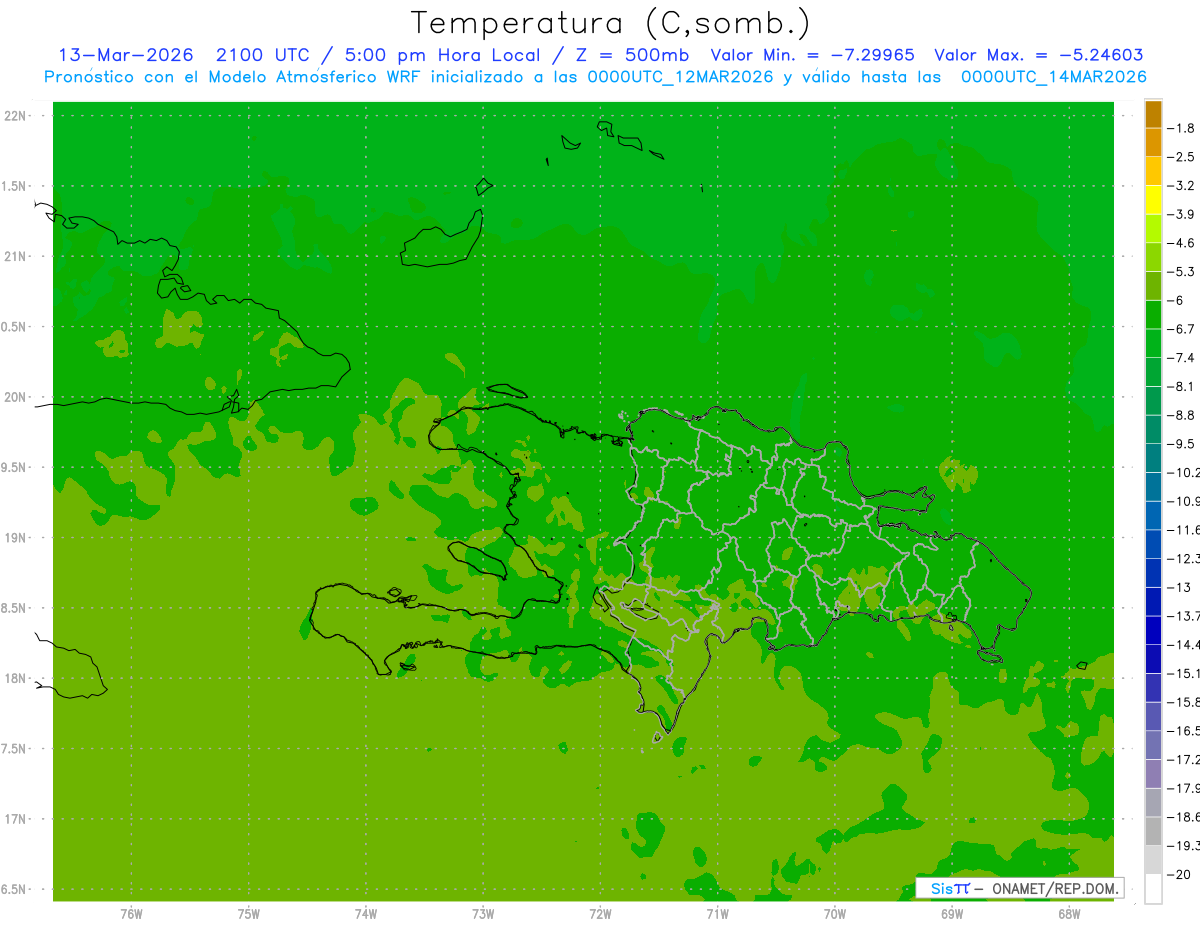The height and width of the screenshot is (927, 1200).
Task: Click the "76W" longitude label
Action: click(131, 914)
